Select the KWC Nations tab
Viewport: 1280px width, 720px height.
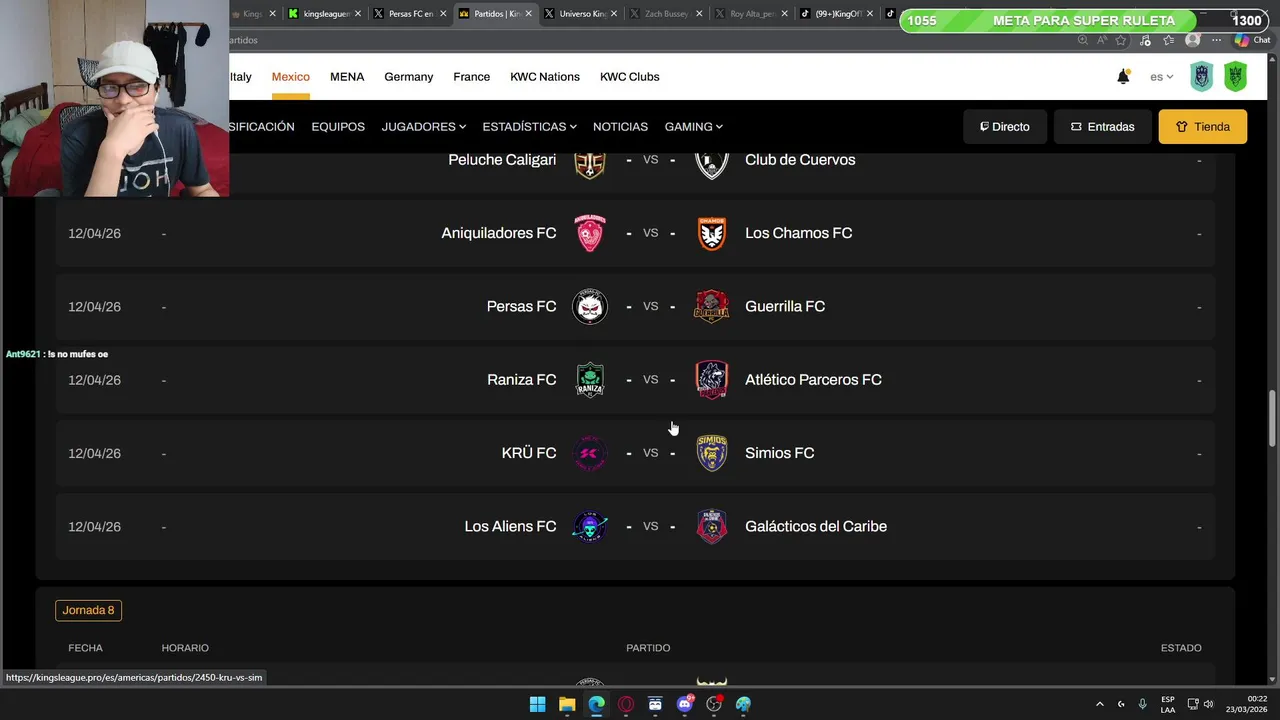click(545, 77)
